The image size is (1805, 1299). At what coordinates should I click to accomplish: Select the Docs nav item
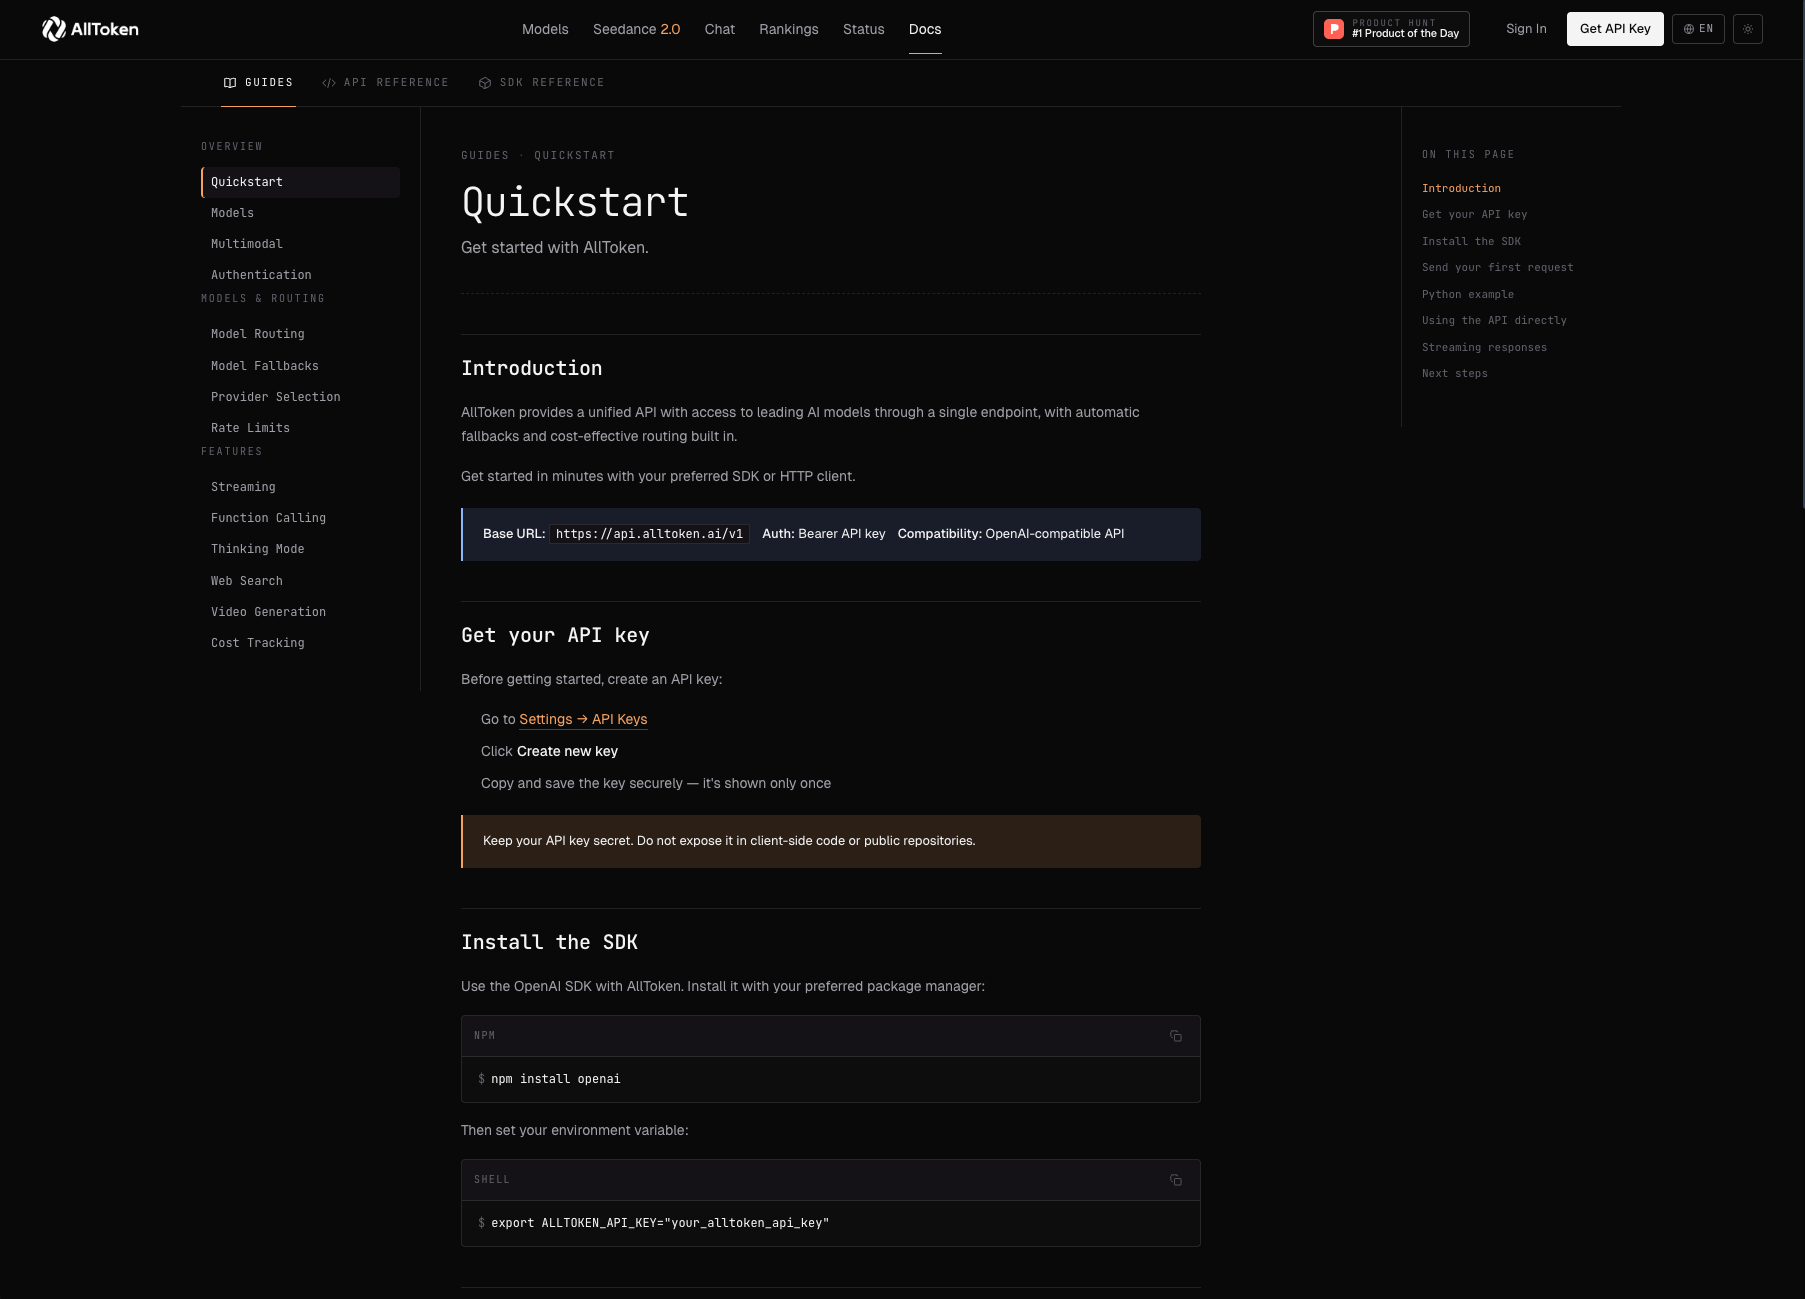click(925, 29)
